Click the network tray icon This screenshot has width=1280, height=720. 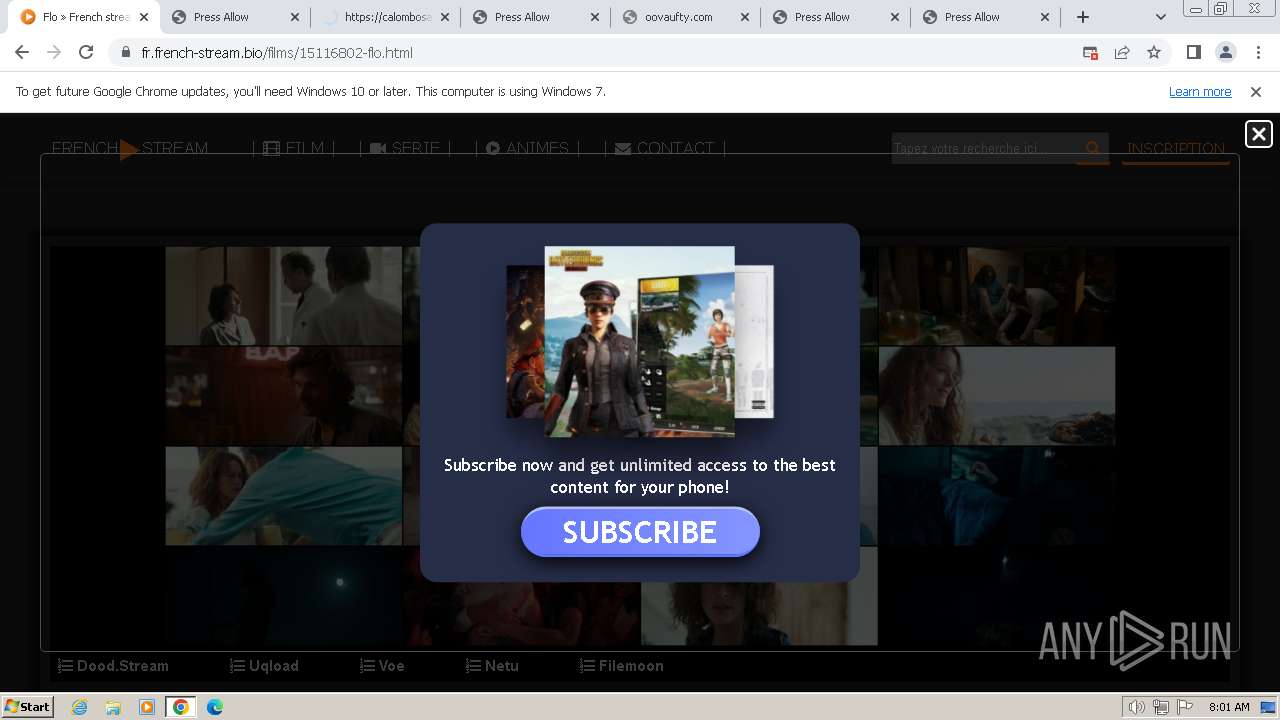point(1161,706)
